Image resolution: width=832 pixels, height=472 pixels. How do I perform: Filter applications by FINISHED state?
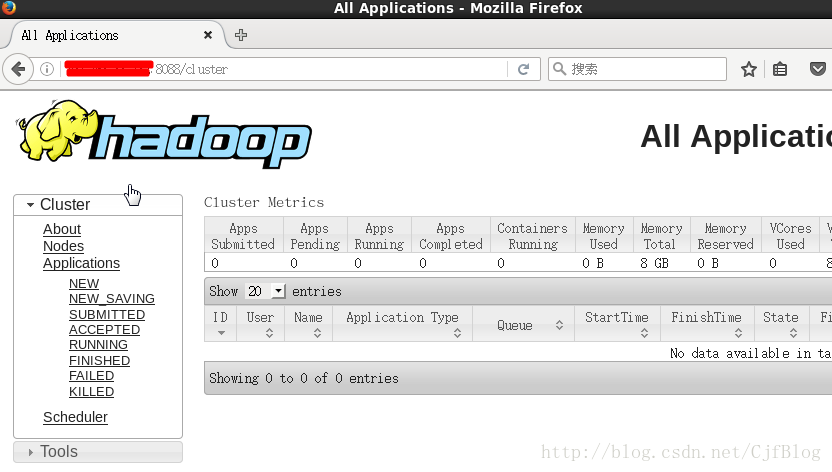pyautogui.click(x=99, y=361)
